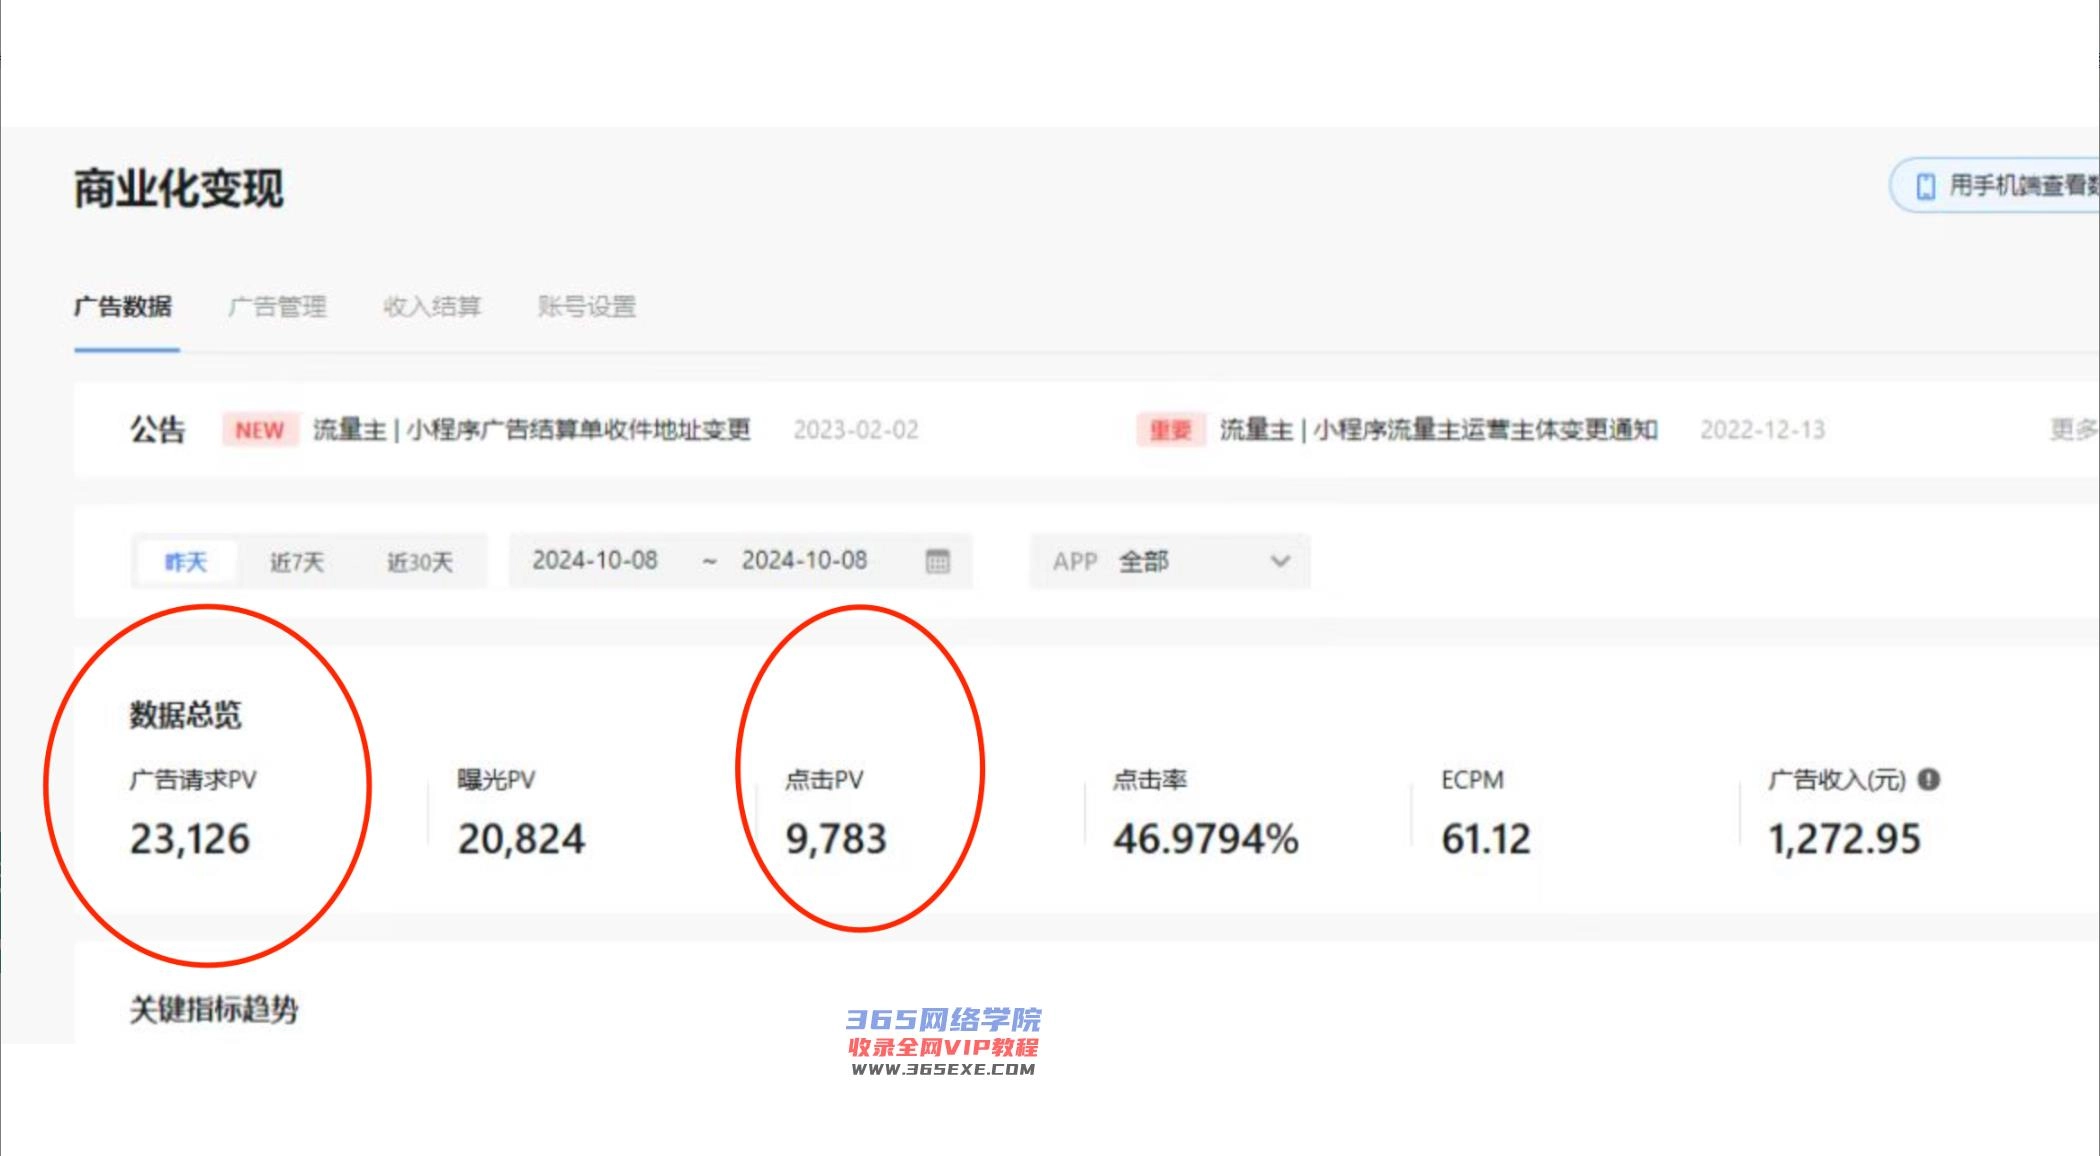Click the red 重要 badge in announcements
Image resolution: width=2100 pixels, height=1156 pixels.
pos(1170,430)
